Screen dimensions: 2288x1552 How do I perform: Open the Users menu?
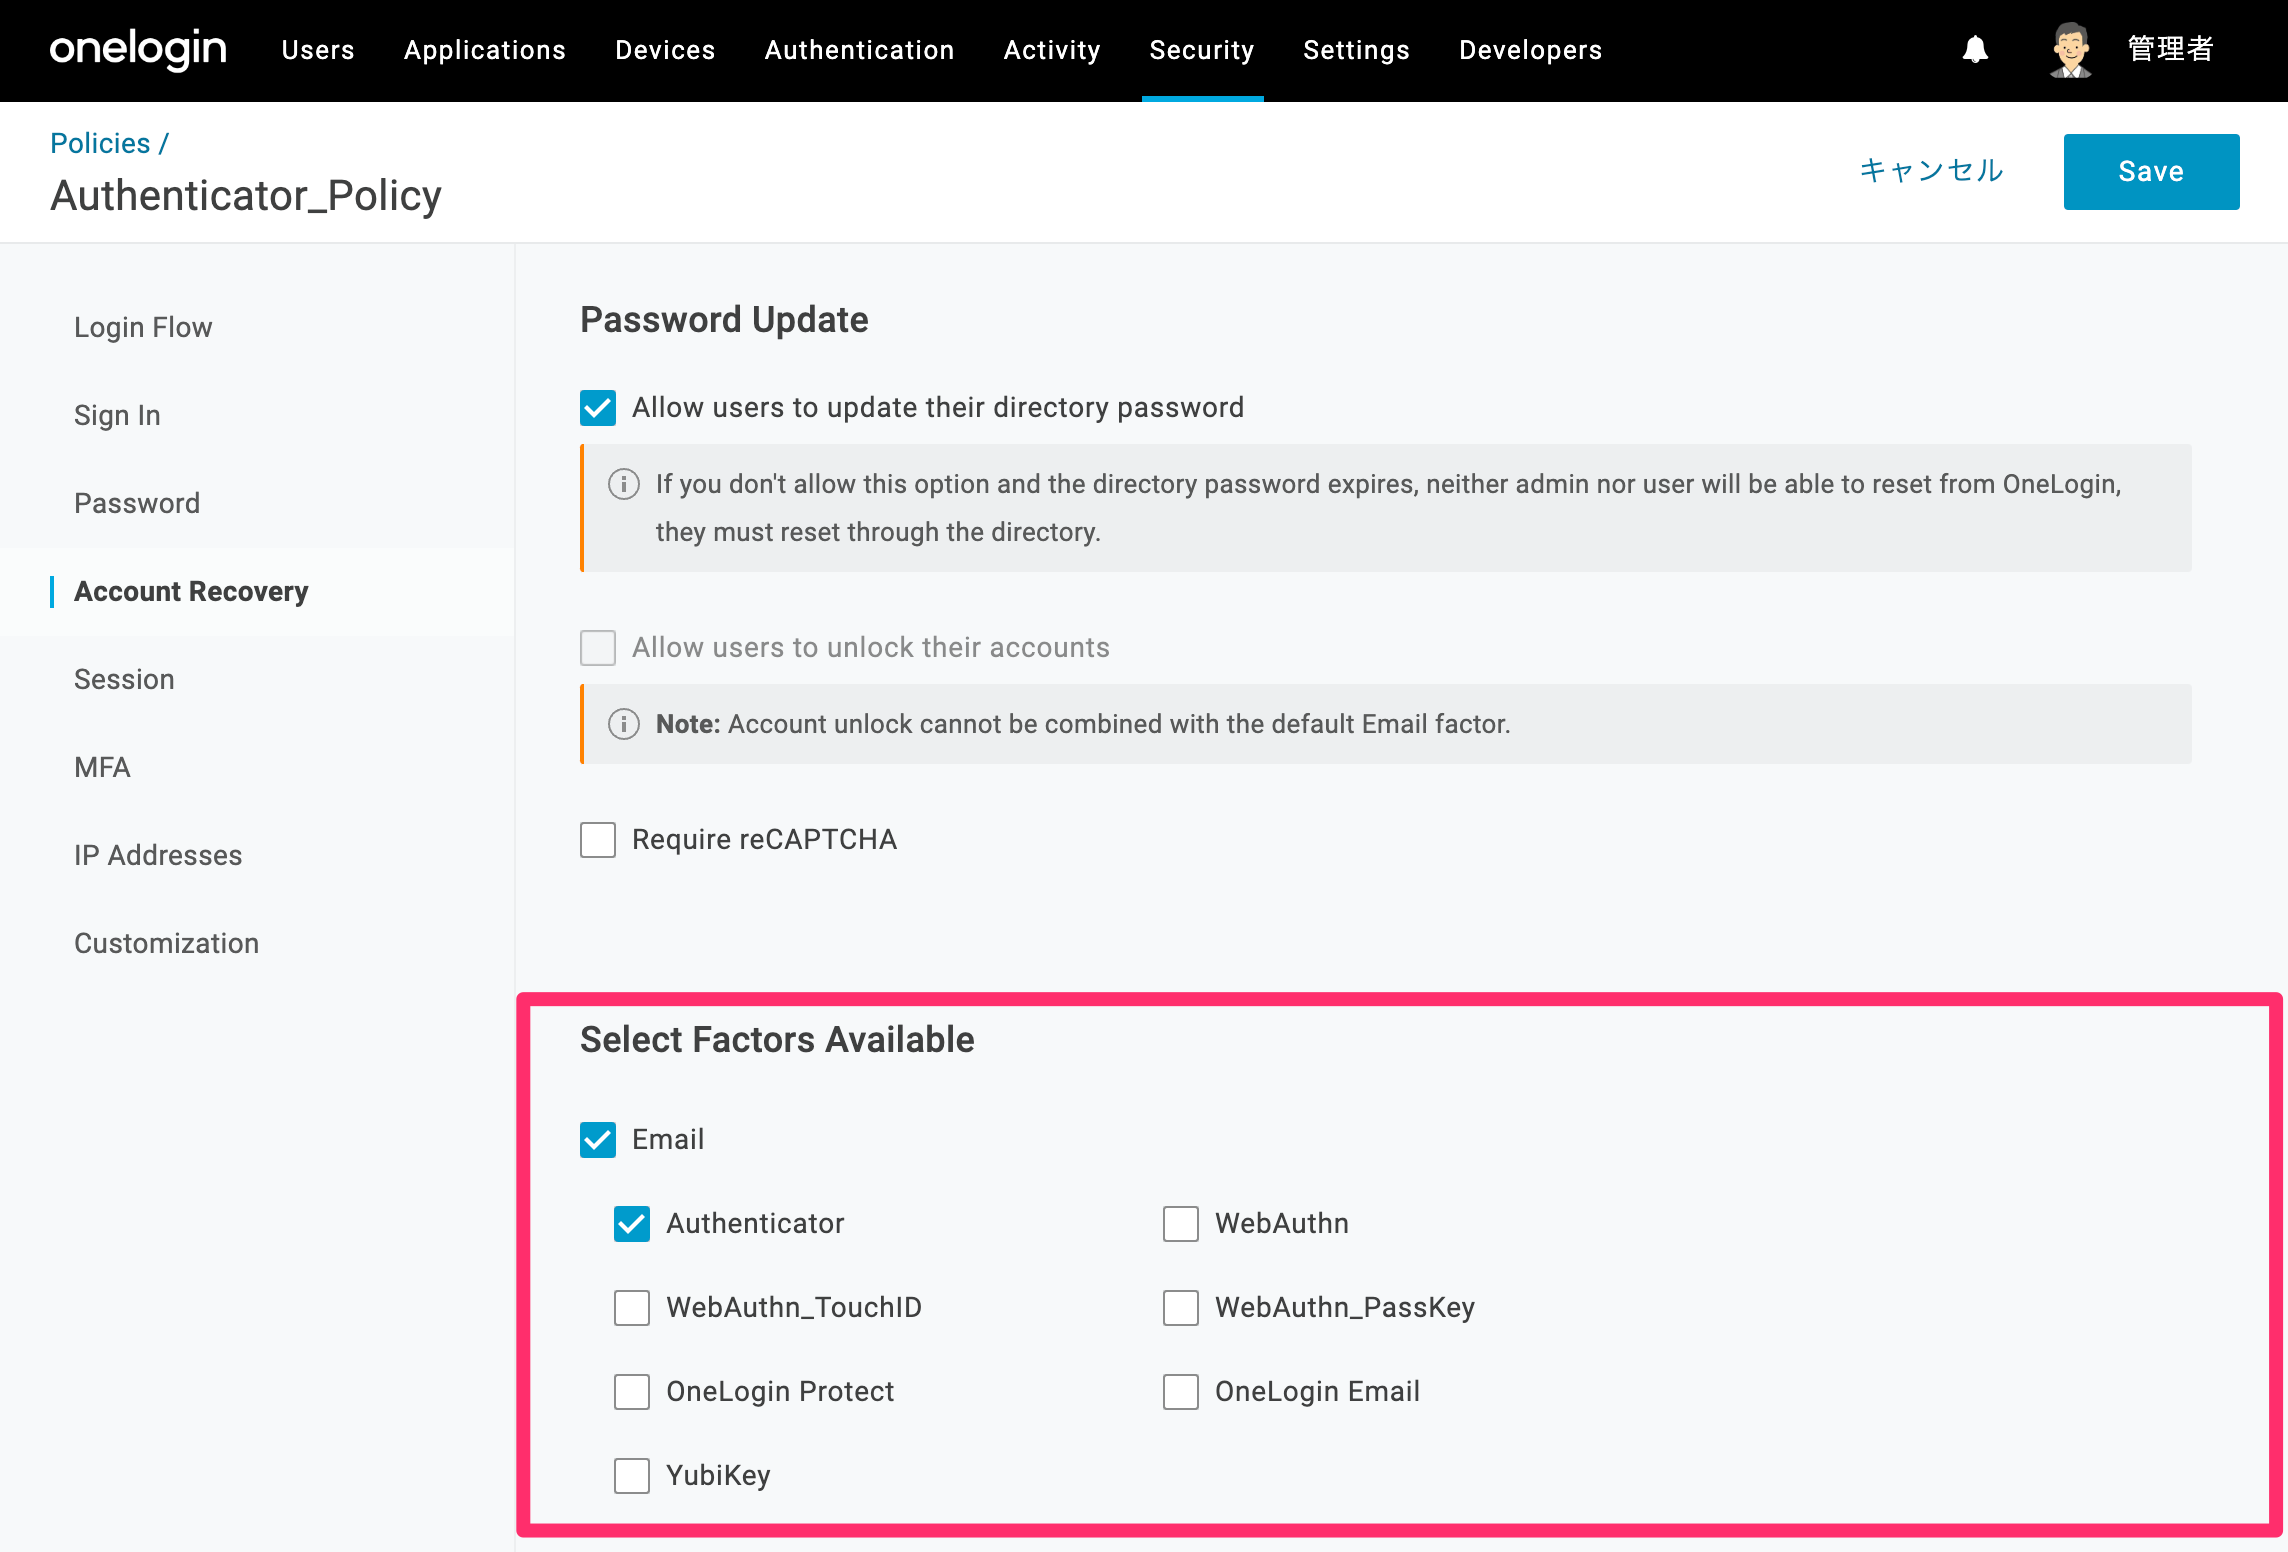pos(318,50)
